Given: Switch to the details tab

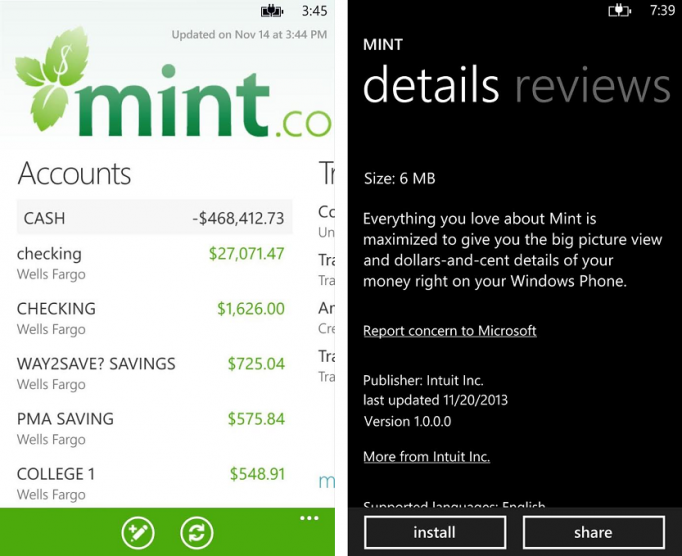Looking at the screenshot, I should tap(431, 84).
